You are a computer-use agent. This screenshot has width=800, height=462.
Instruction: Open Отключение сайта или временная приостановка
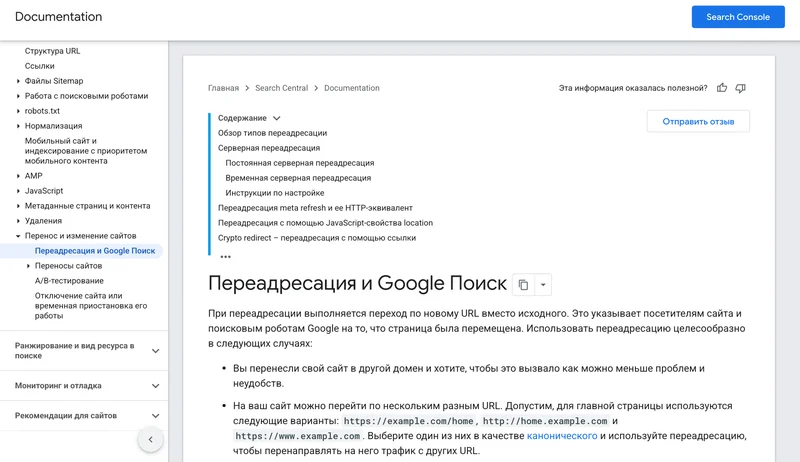pyautogui.click(x=91, y=305)
